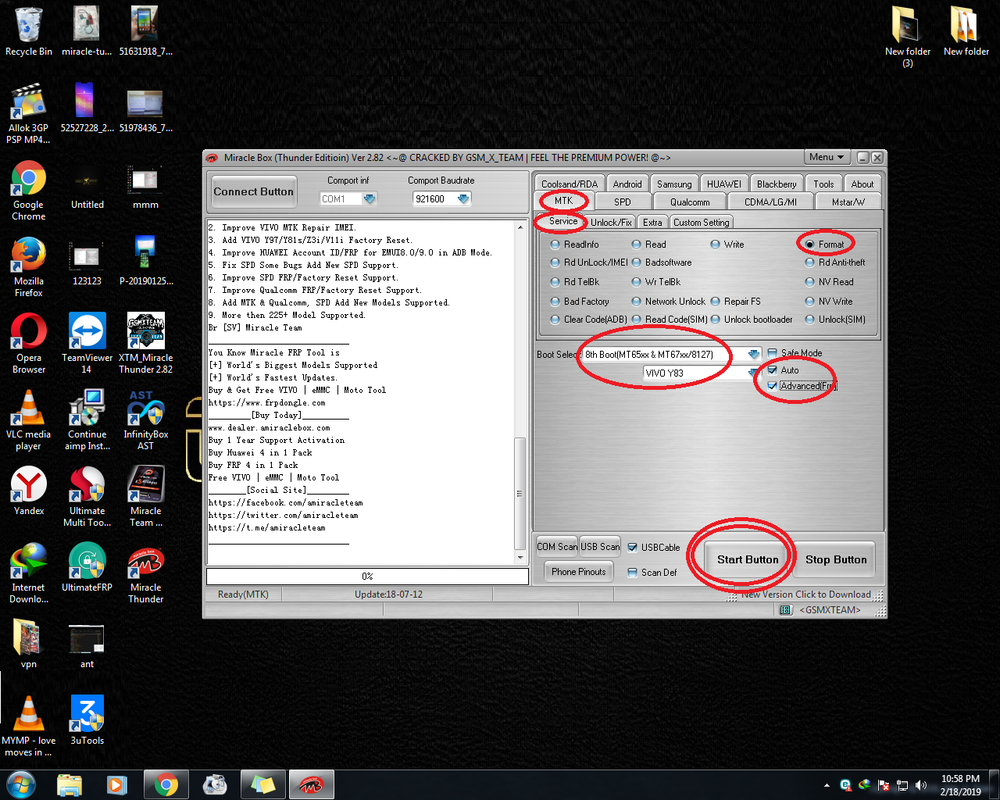Viewport: 1000px width, 800px height.
Task: Select the XTM_Miracle Thunder 2.82 icon
Action: coord(145,344)
